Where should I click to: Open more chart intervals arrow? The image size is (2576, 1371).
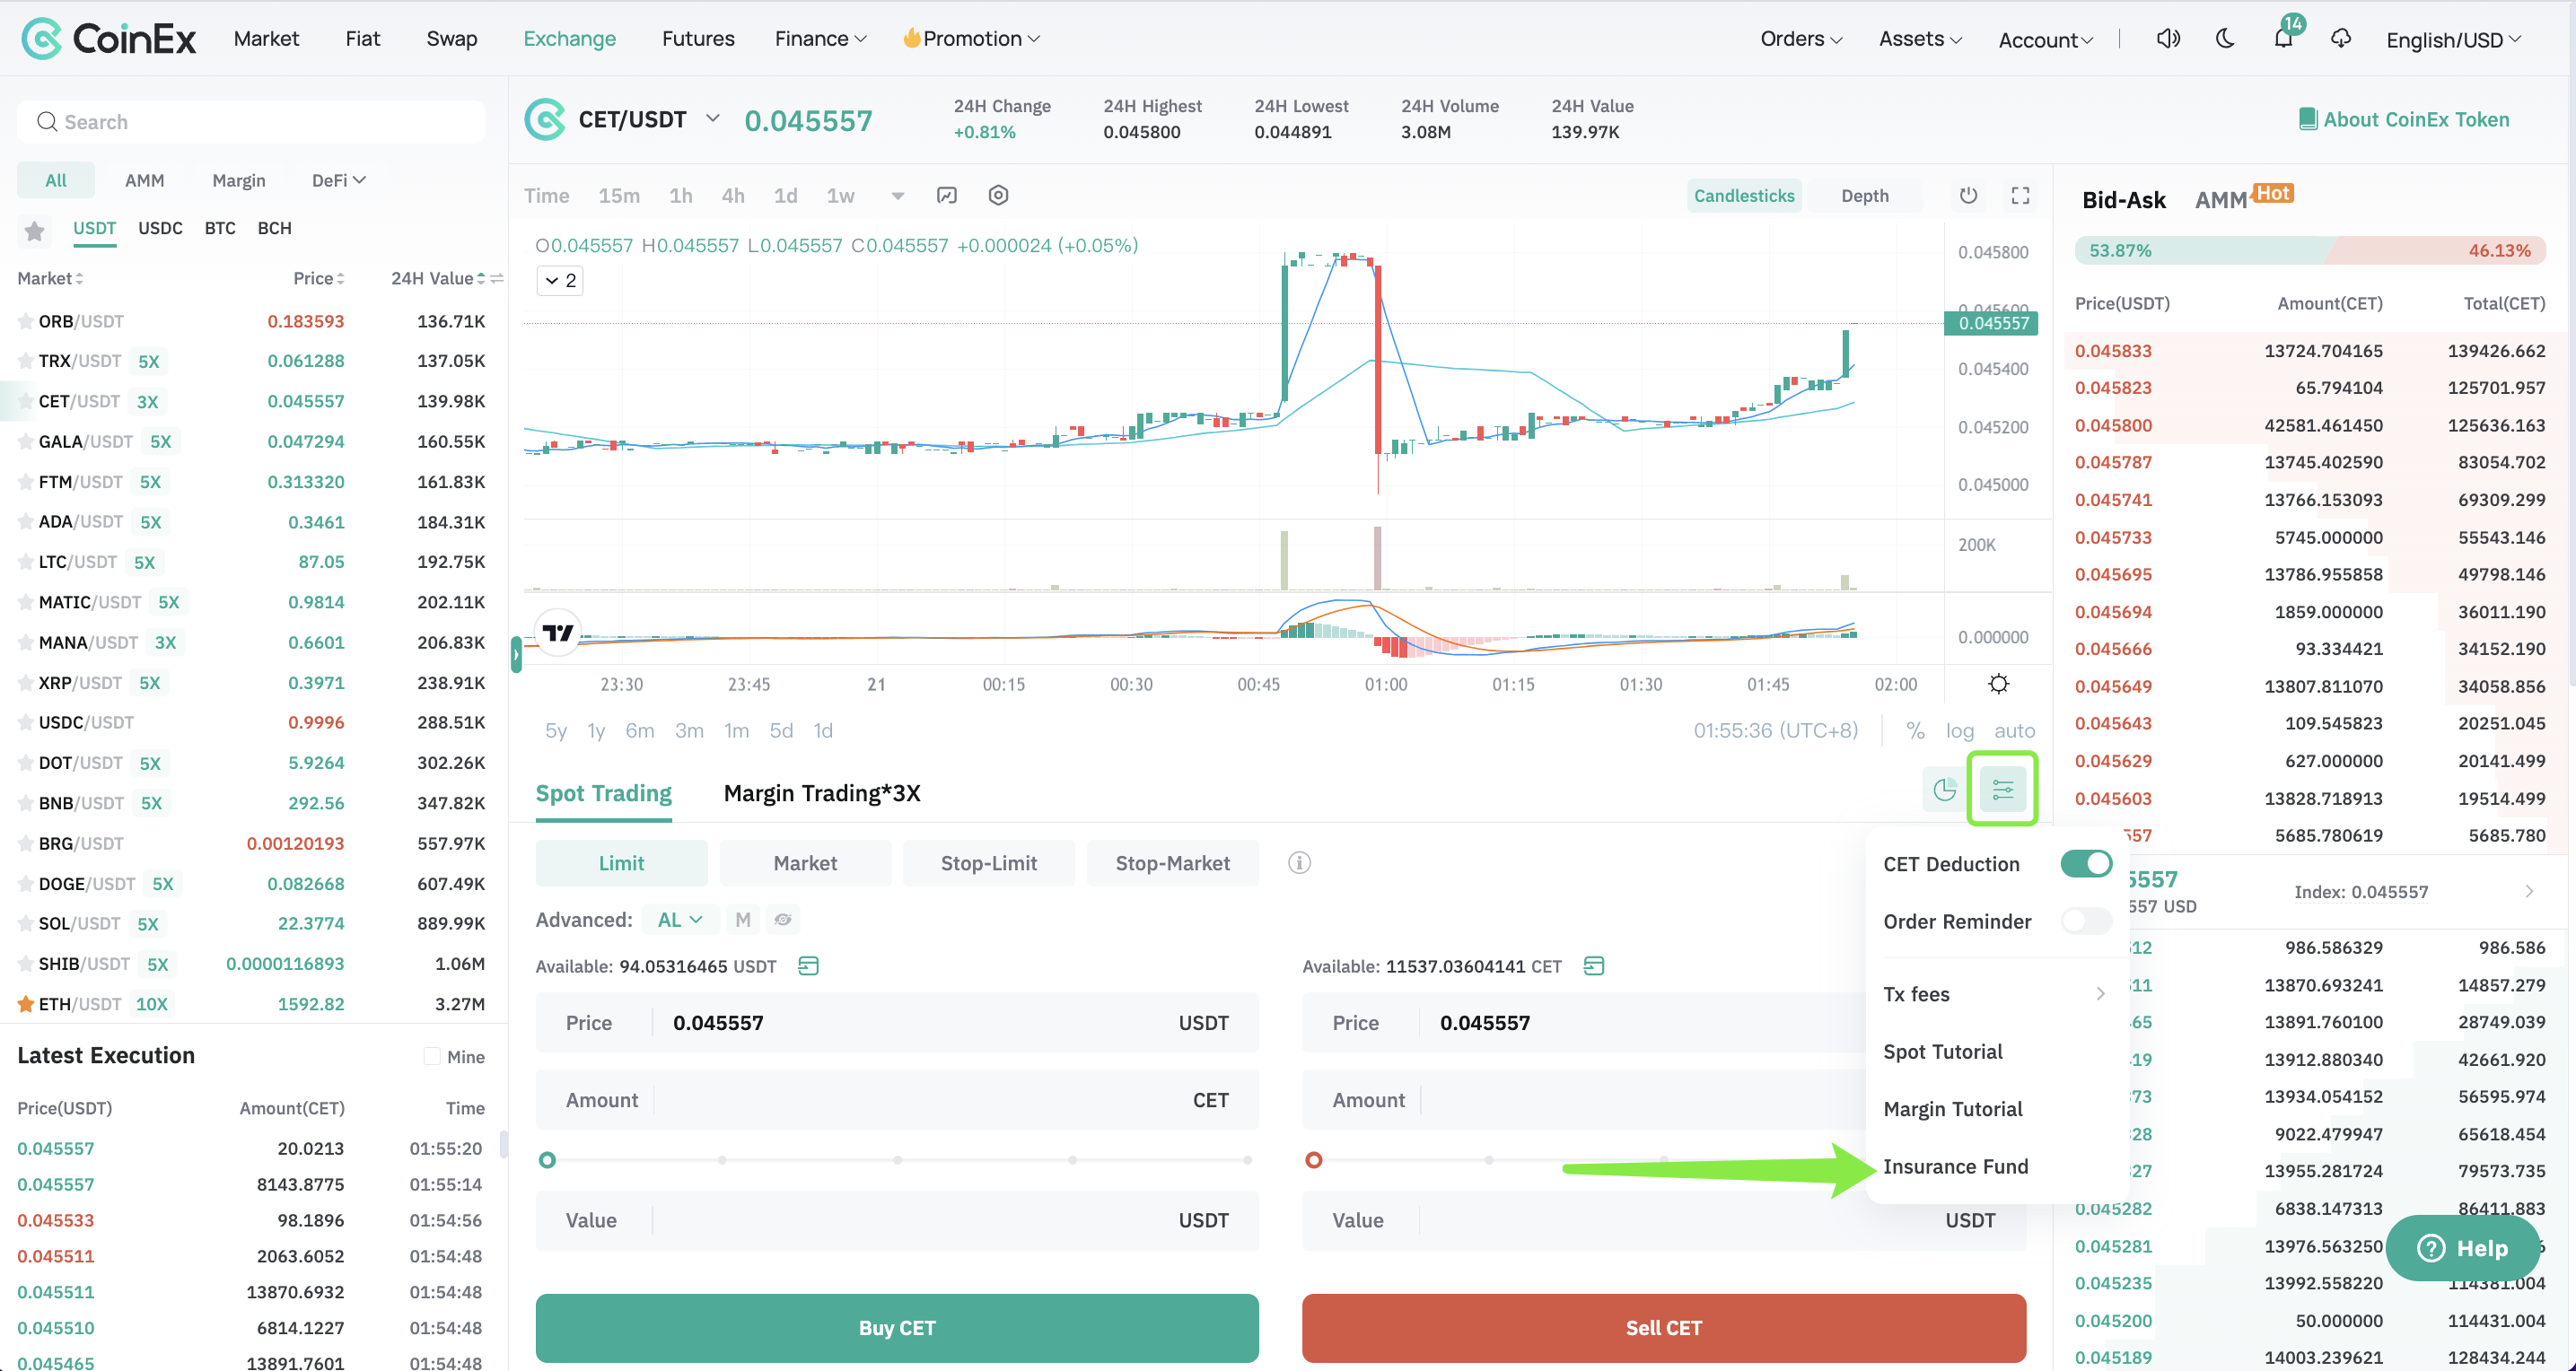[897, 196]
